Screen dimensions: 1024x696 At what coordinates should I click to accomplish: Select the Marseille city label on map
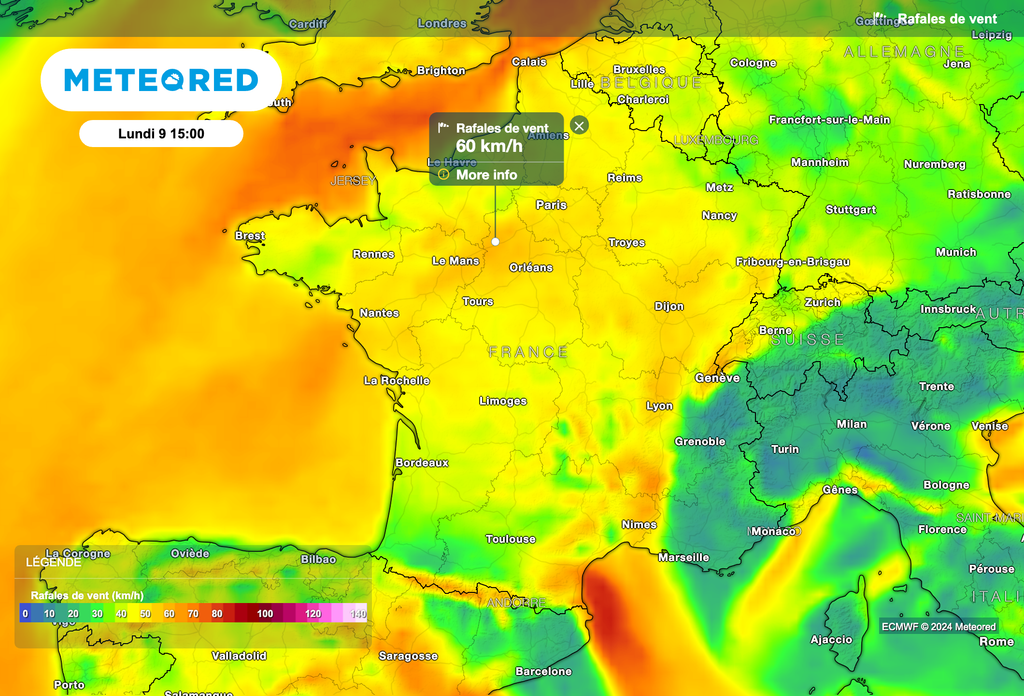(x=684, y=557)
